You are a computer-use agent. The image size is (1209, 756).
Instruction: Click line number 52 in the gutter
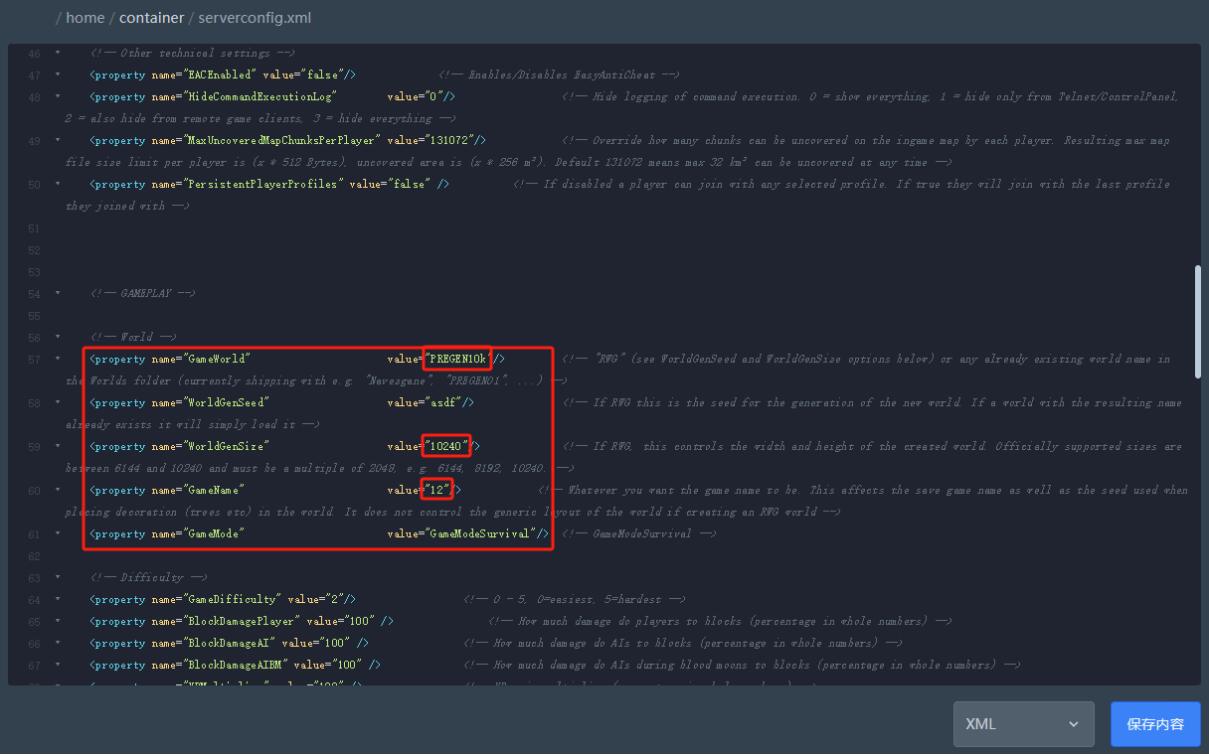click(x=34, y=250)
